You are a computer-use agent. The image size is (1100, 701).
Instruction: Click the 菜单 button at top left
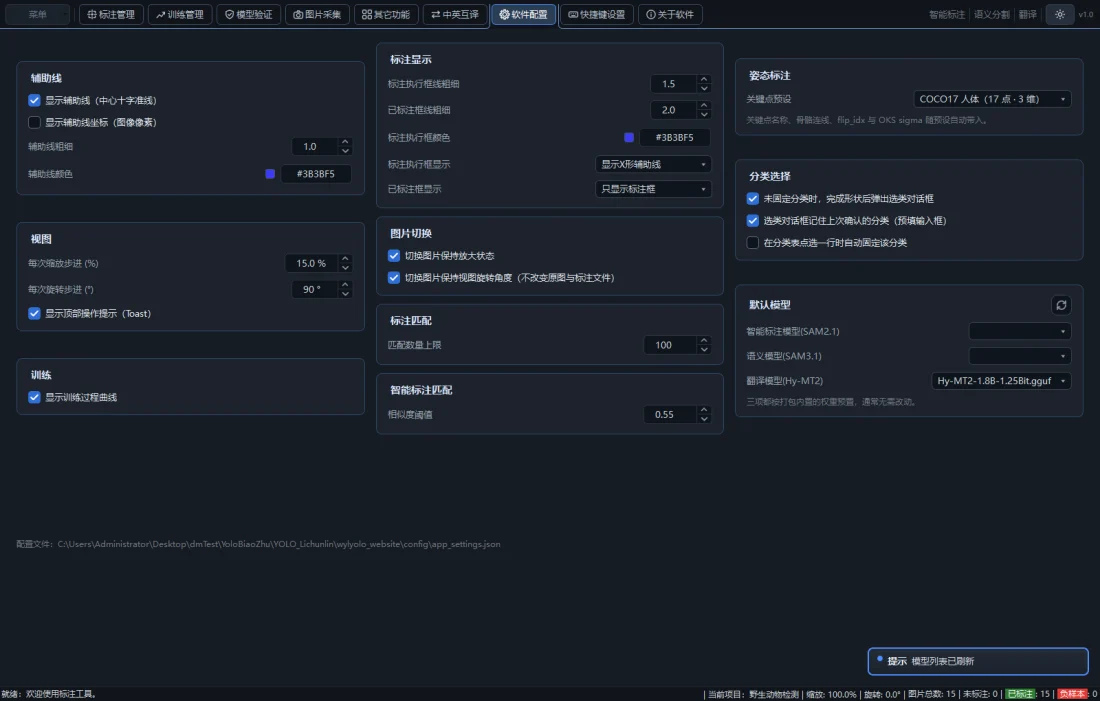pos(38,14)
